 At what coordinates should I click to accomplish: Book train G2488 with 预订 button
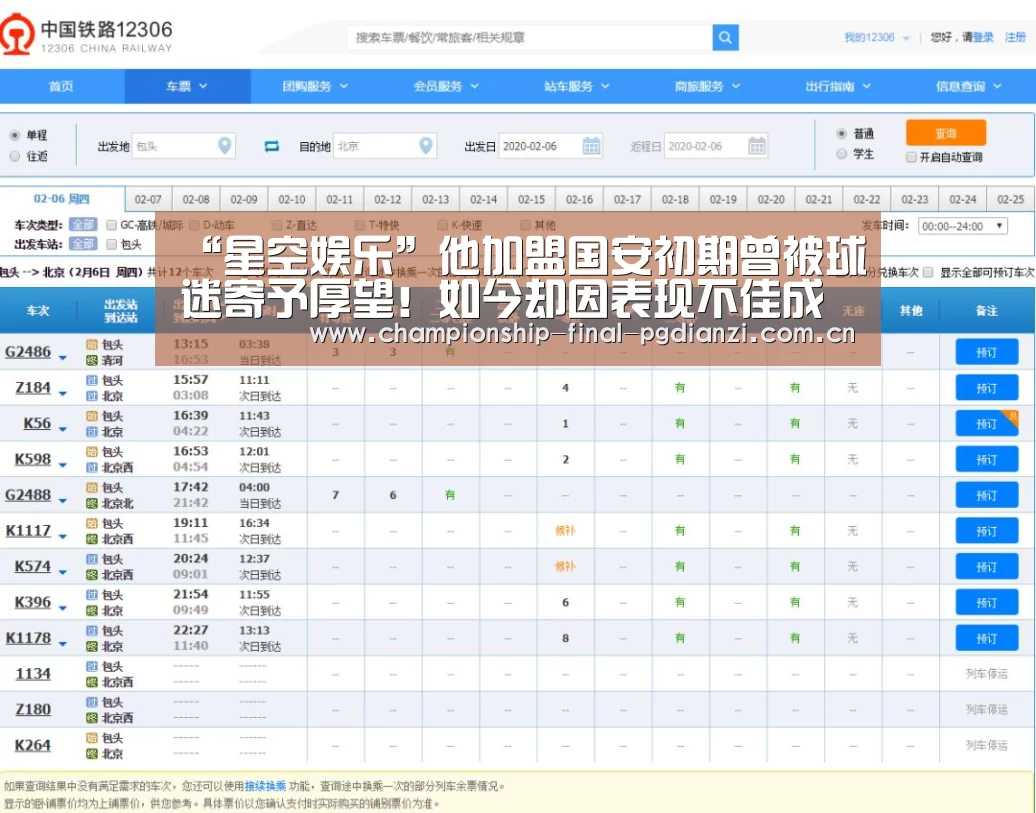[986, 495]
